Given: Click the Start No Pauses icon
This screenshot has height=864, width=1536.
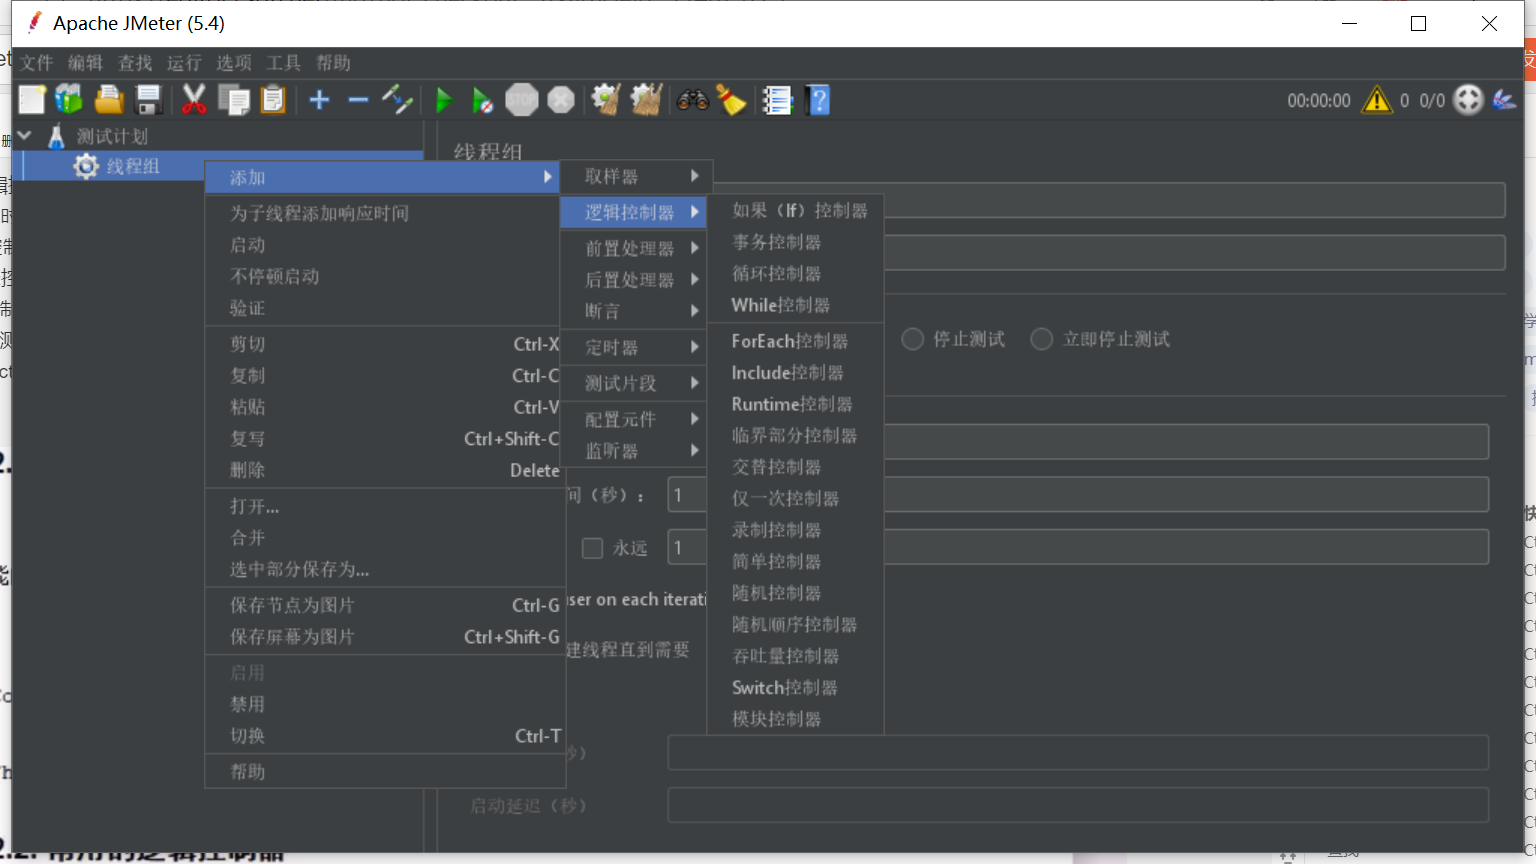Looking at the screenshot, I should point(483,100).
